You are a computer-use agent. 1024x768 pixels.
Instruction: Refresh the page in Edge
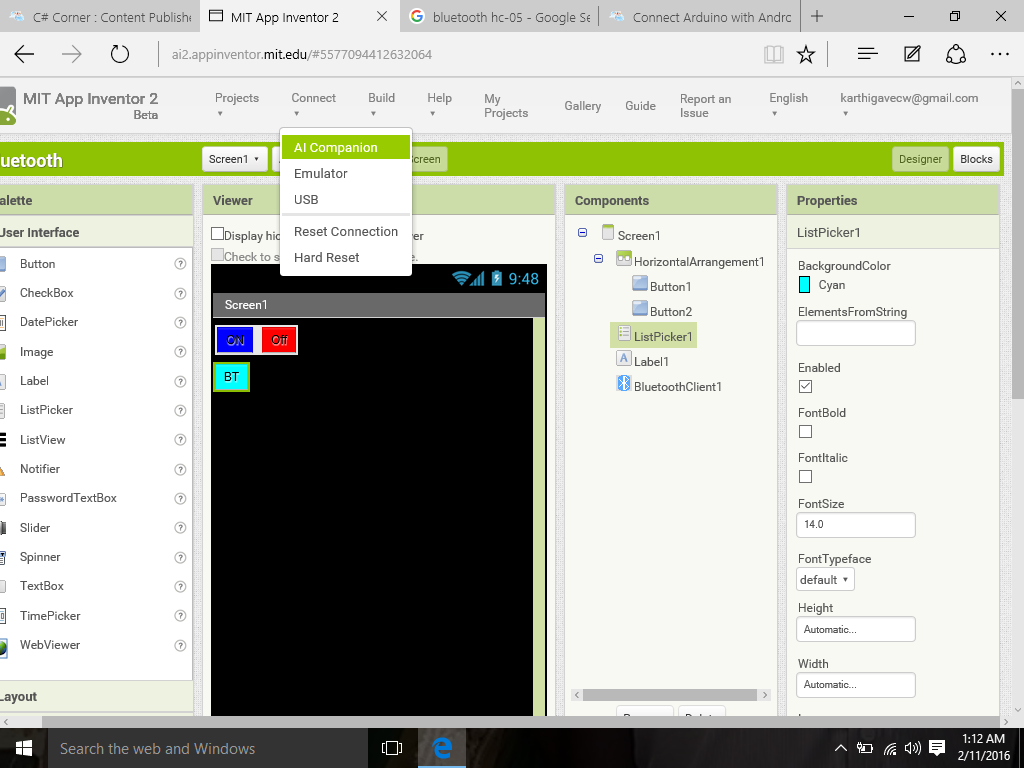pos(120,54)
